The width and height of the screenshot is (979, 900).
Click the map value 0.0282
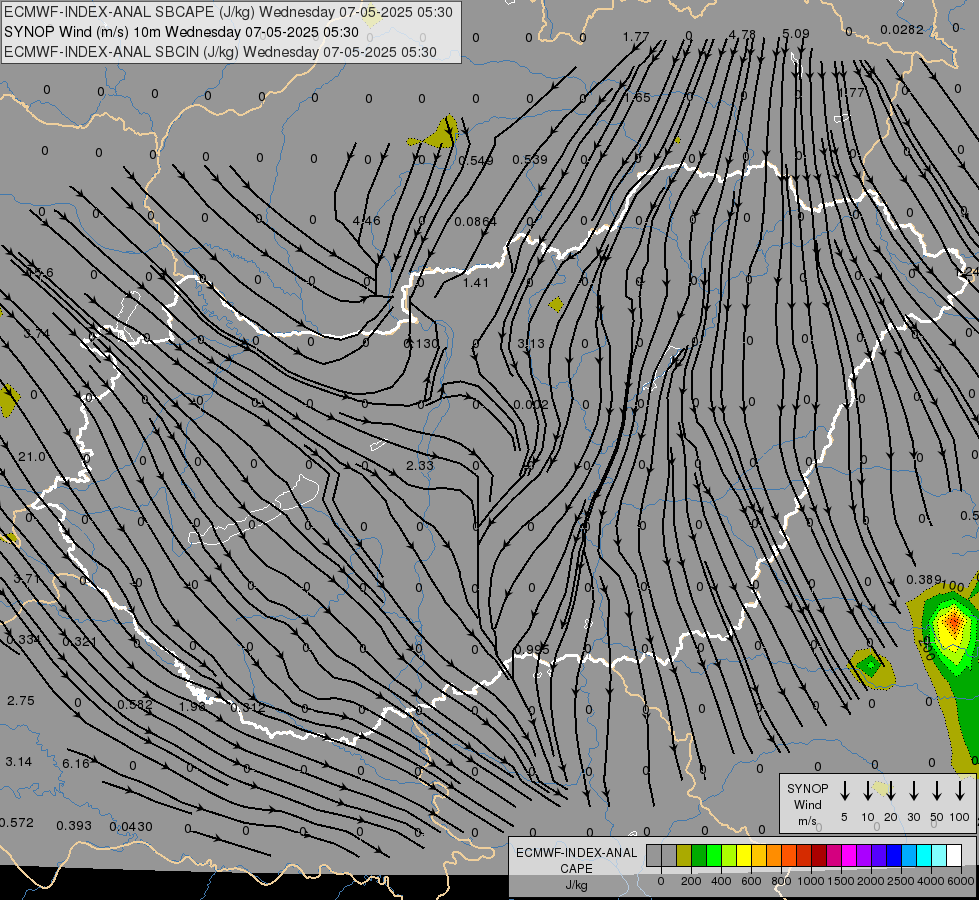902,29
